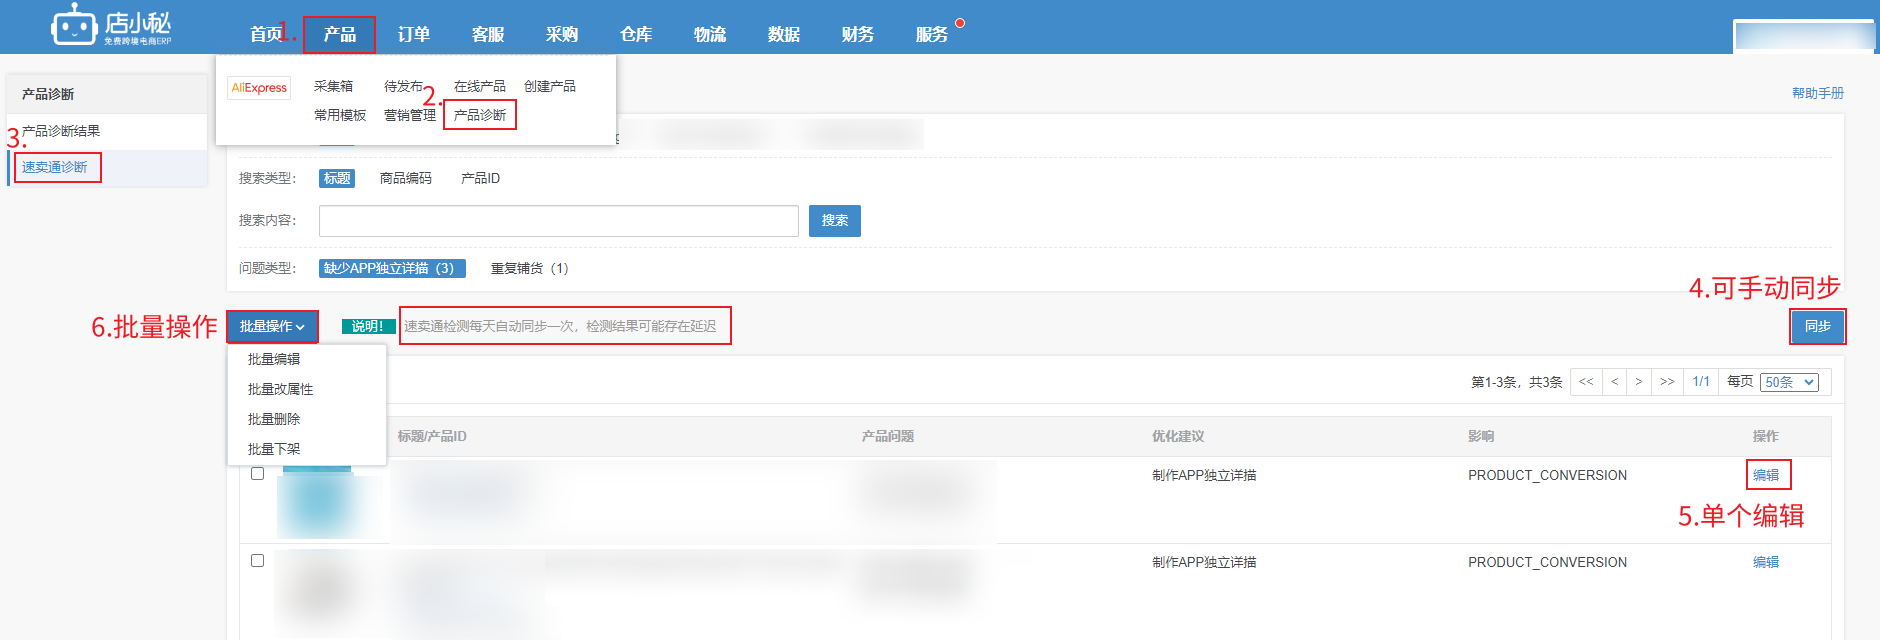This screenshot has width=1880, height=640.
Task: Jump to last page arrow
Action: pos(1667,382)
